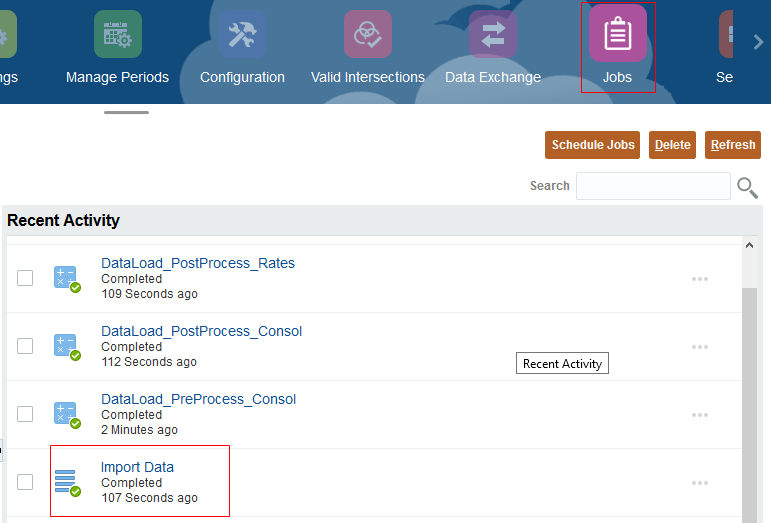
Task: Tick the DataLoad_PostProcess_Consol checkbox
Action: (25, 346)
